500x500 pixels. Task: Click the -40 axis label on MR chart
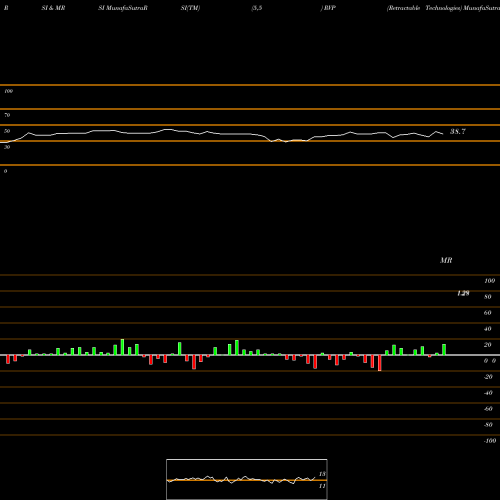(x=488, y=393)
